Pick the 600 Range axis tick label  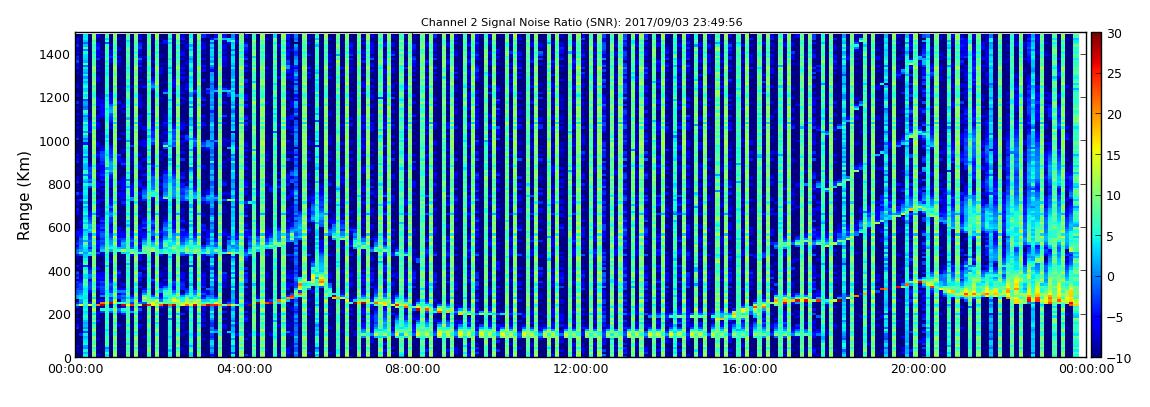(59, 228)
